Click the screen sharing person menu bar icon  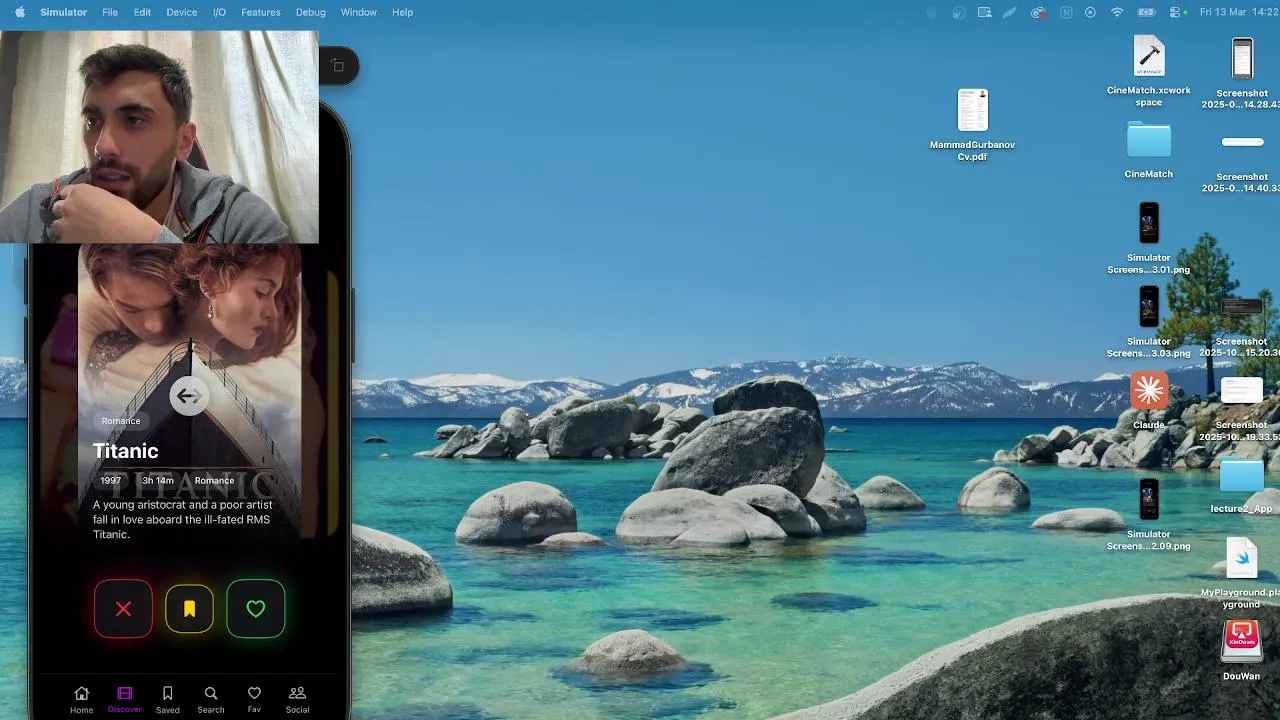(x=985, y=12)
